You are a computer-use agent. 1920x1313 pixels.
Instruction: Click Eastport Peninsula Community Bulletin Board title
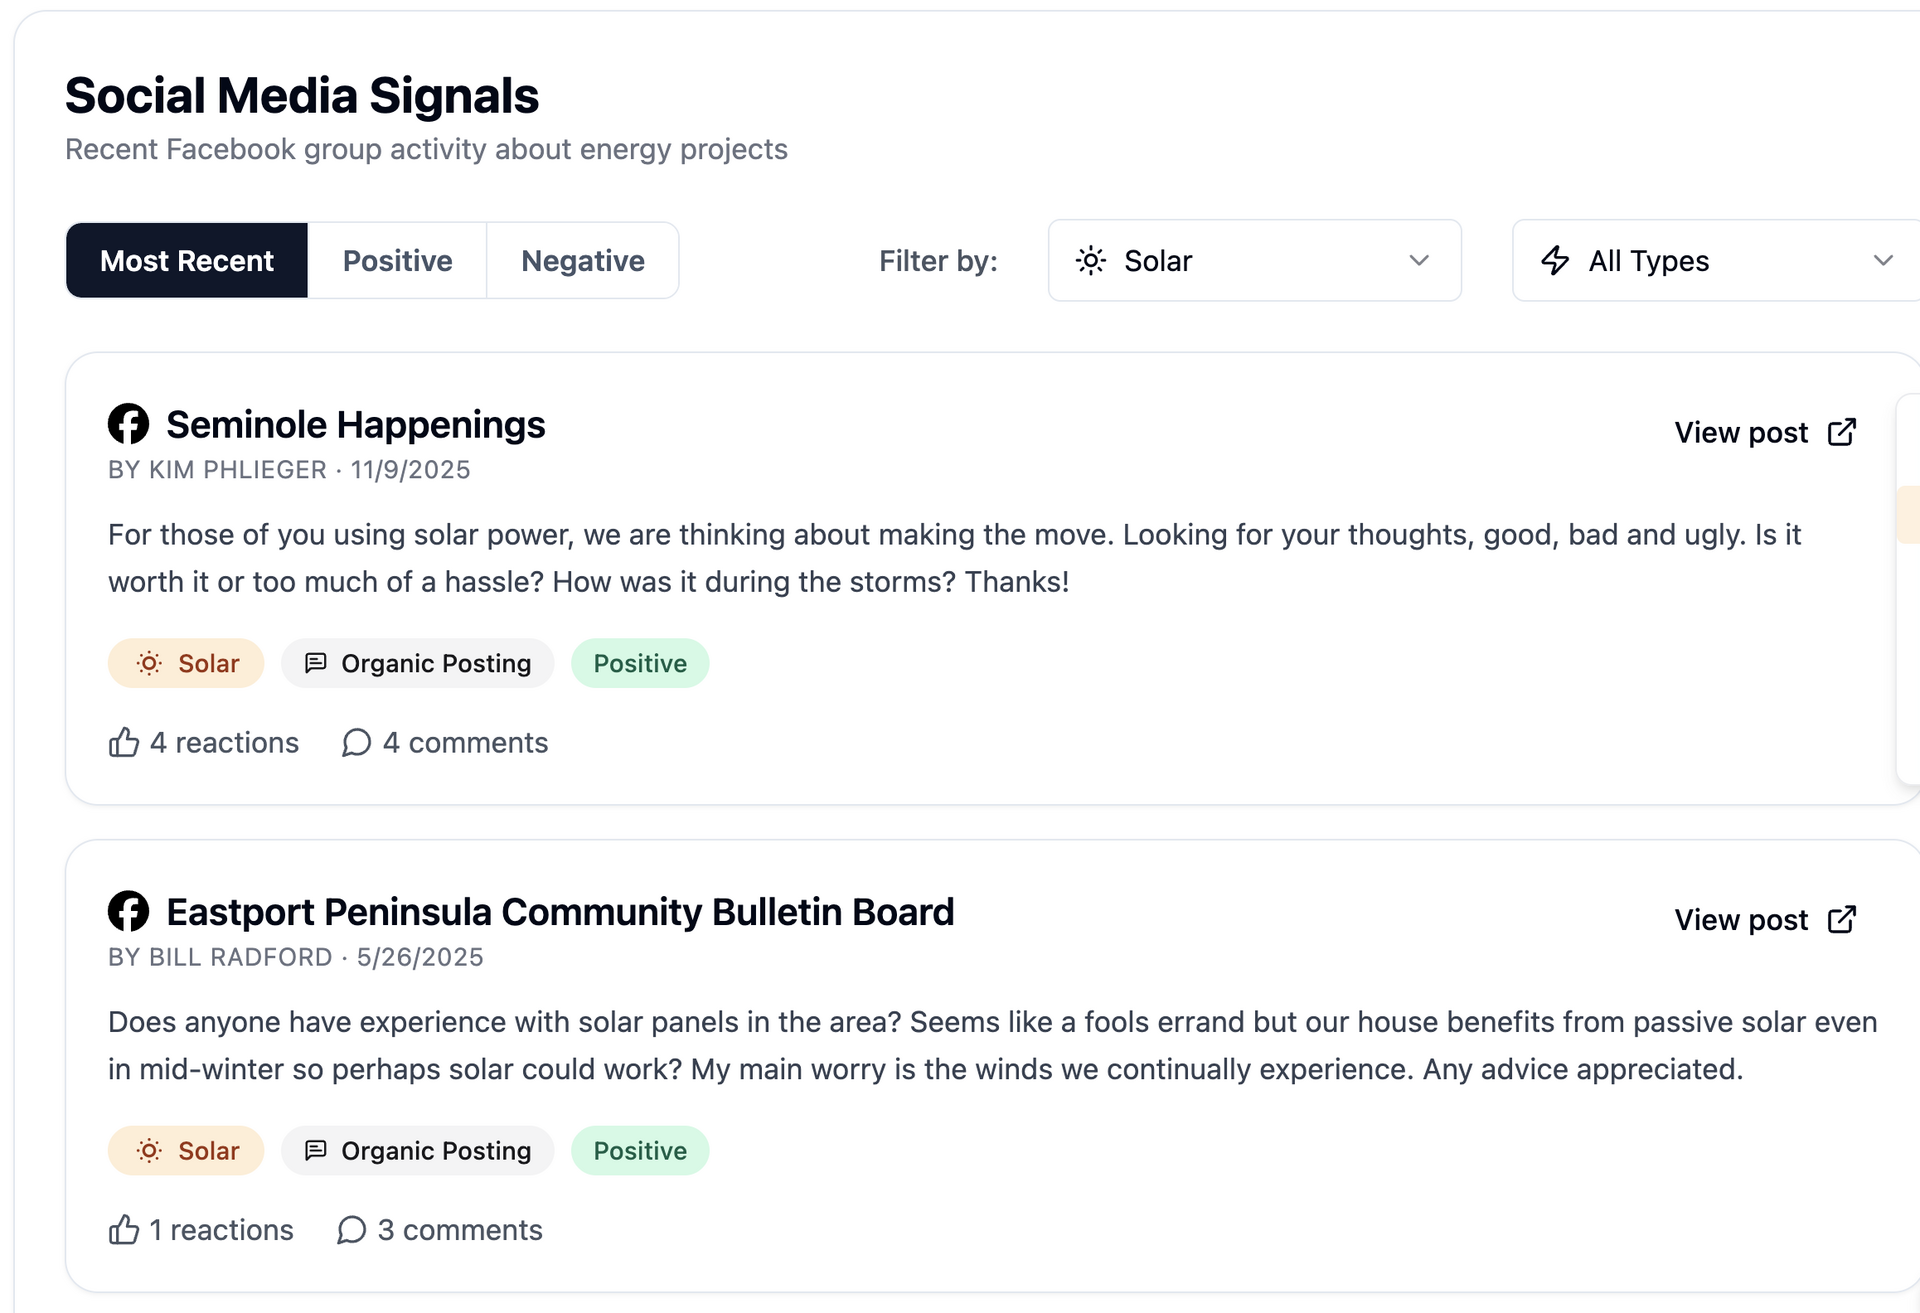[560, 911]
